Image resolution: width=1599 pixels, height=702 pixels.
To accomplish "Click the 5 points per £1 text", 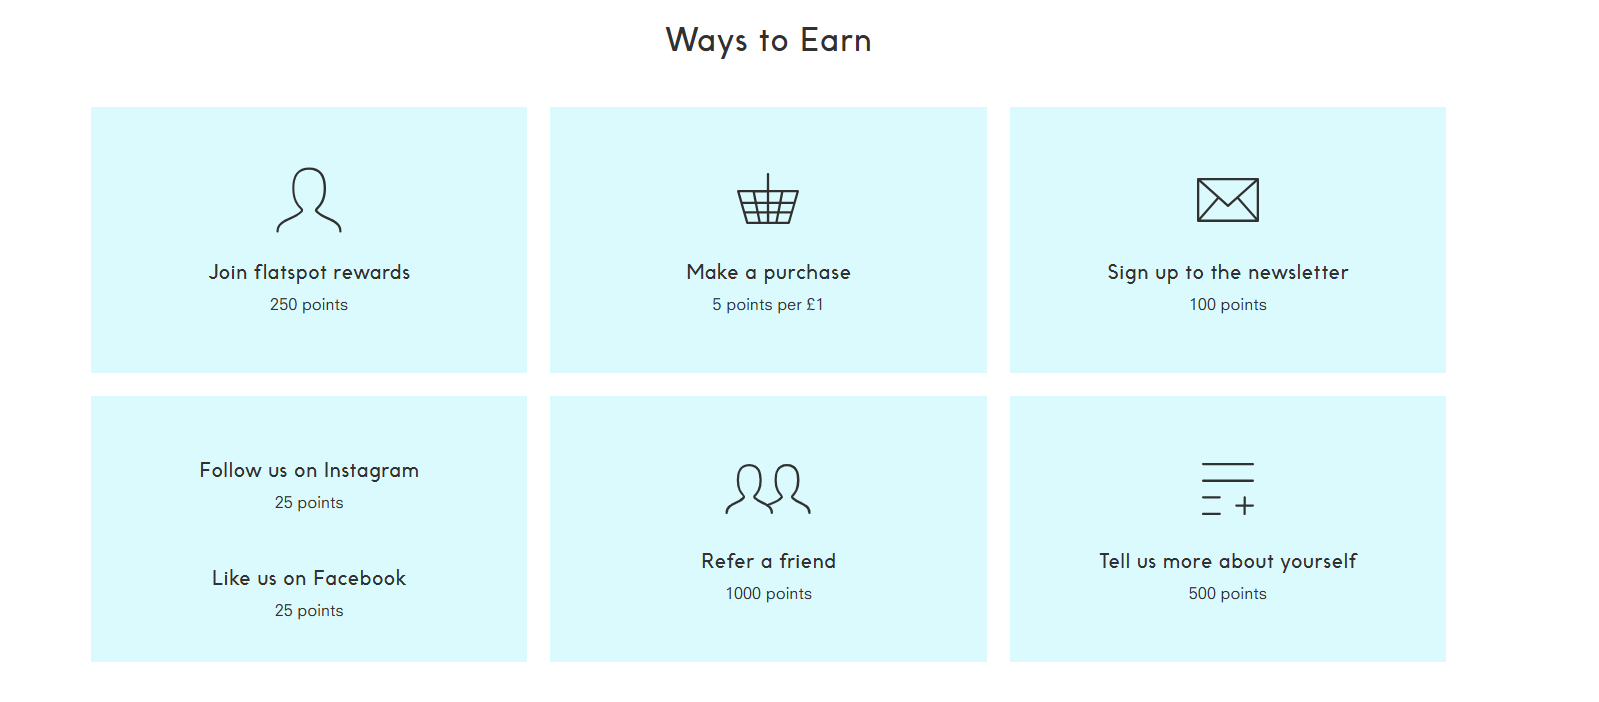I will coord(768,305).
